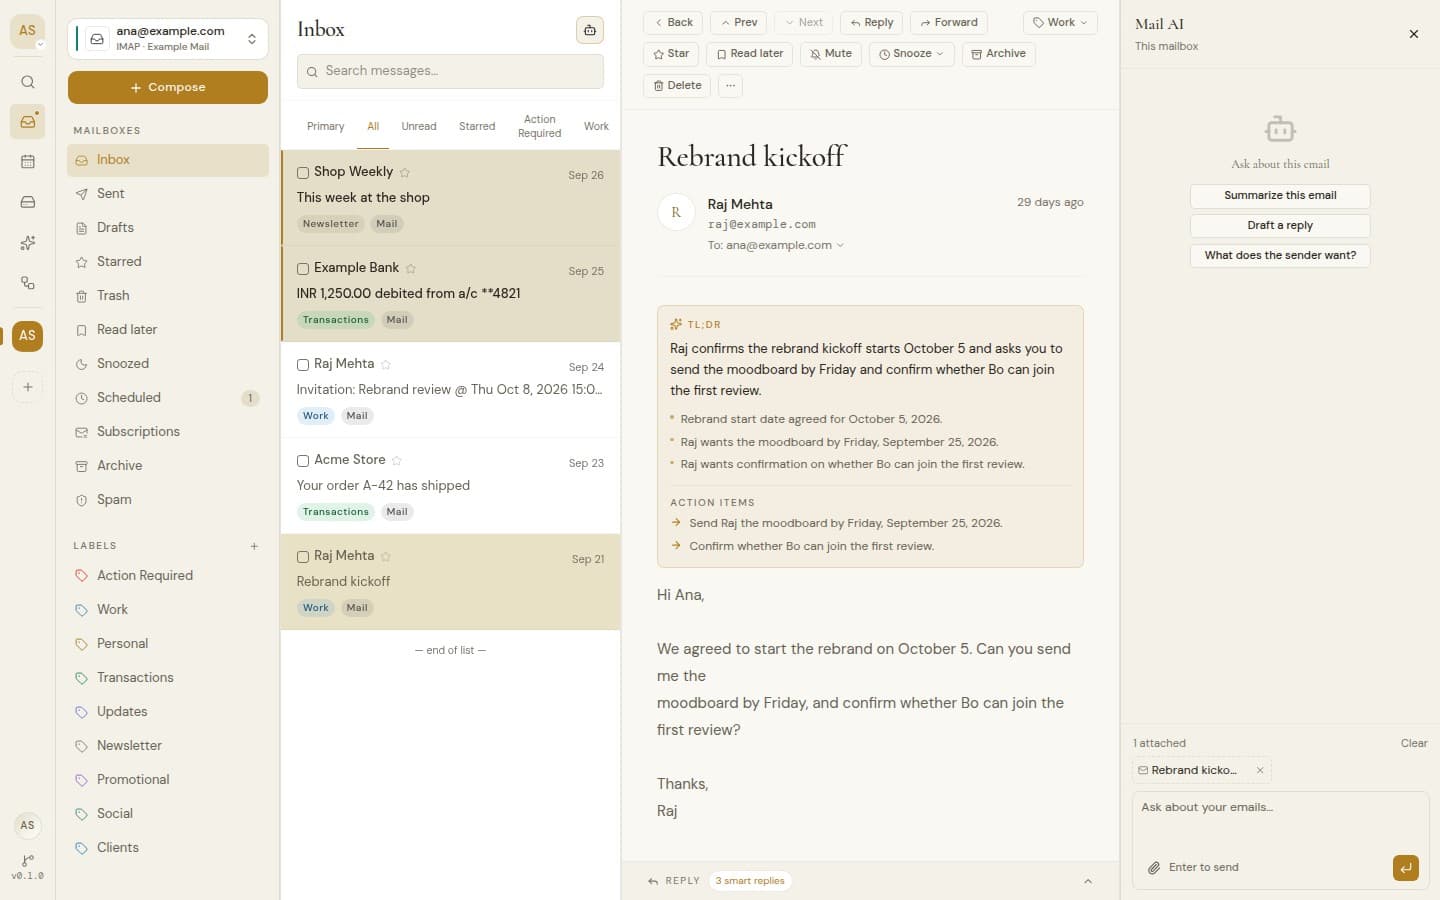Open the calendar icon in the left rail
1440x900 pixels.
[28, 162]
